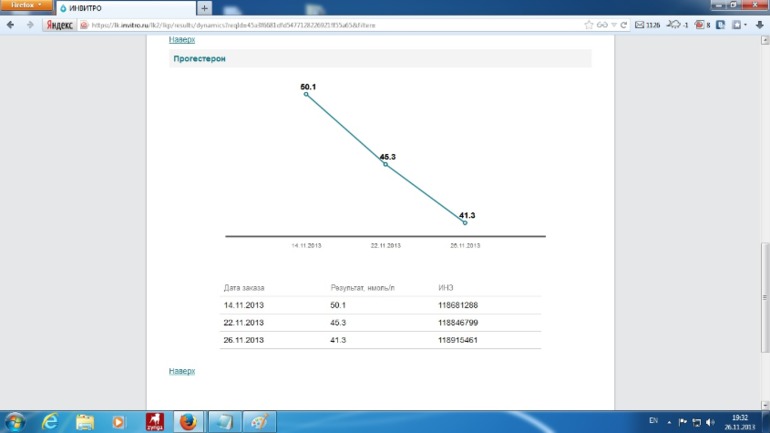Image resolution: width=770 pixels, height=433 pixels.
Task: Open Windows Explorer folder in taskbar
Action: [85, 422]
